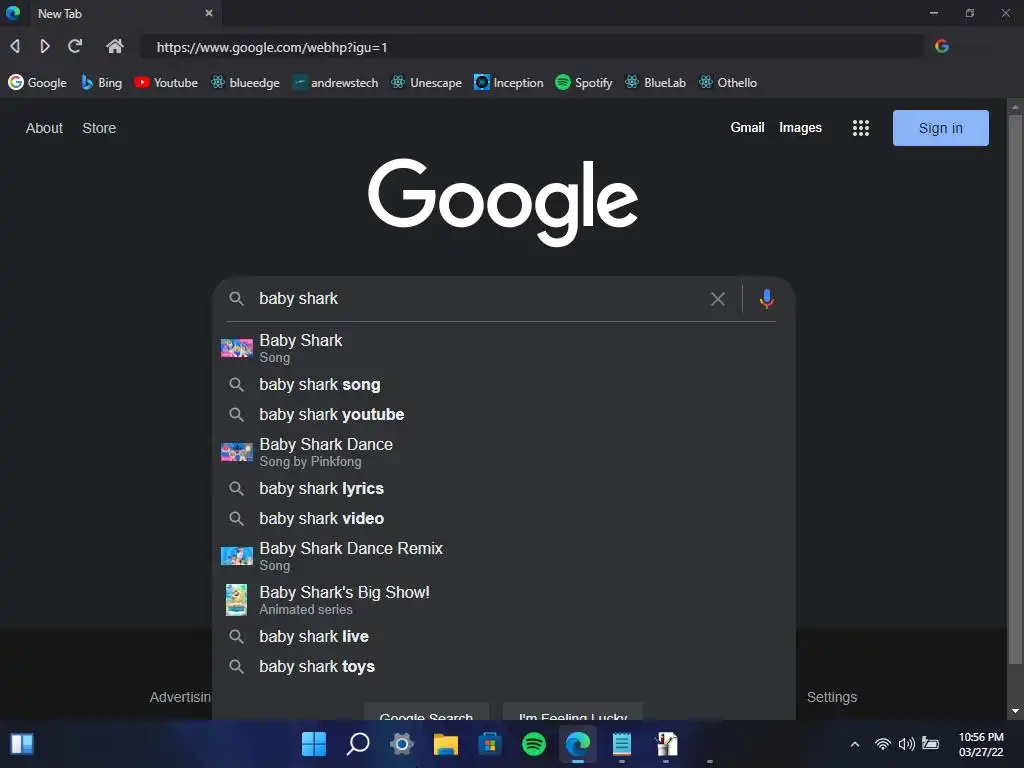Select Baby Shark's Big Show! suggestion
The height and width of the screenshot is (768, 1024).
coord(504,600)
